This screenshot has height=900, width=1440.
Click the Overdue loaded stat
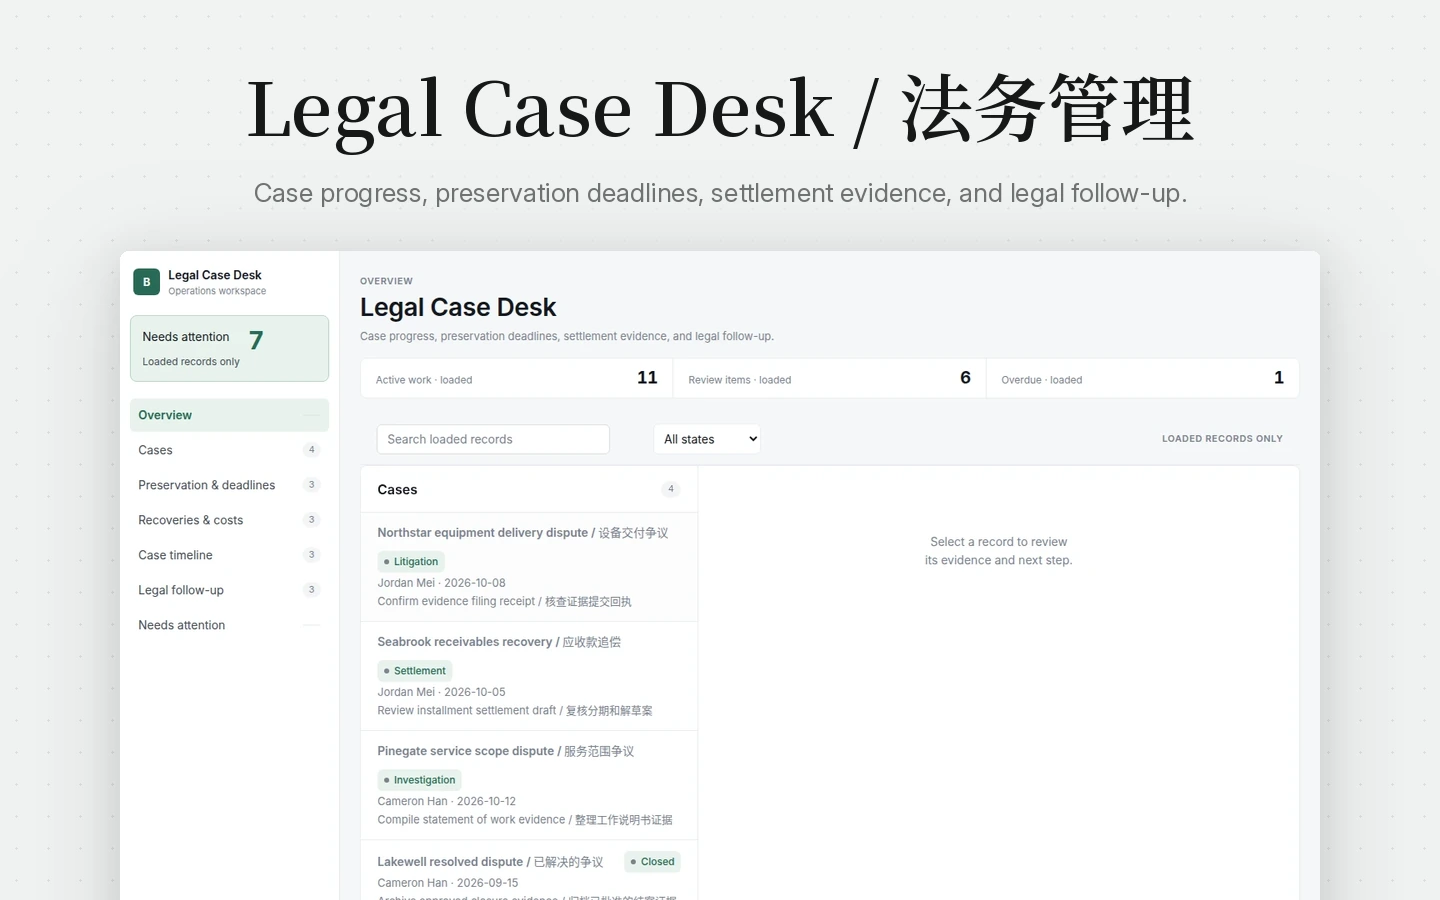(1143, 378)
